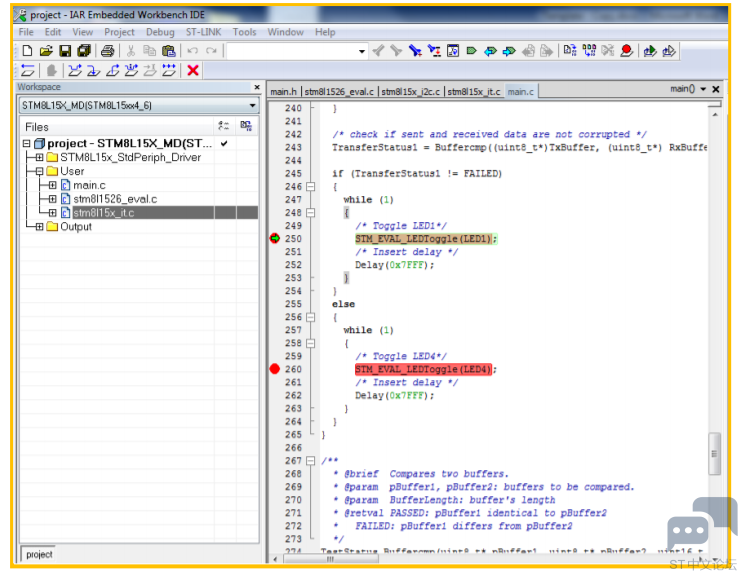Click the Go (run) debug icon

tap(169, 71)
